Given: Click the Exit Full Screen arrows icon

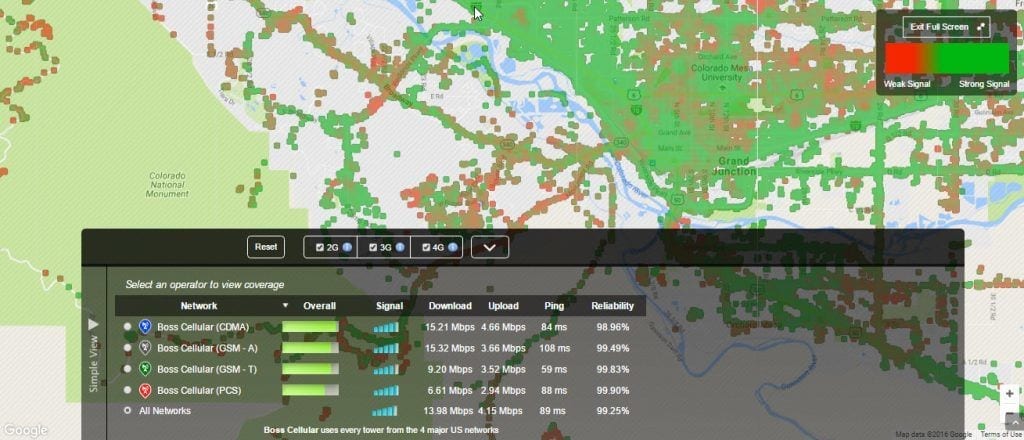Looking at the screenshot, I should 980,27.
